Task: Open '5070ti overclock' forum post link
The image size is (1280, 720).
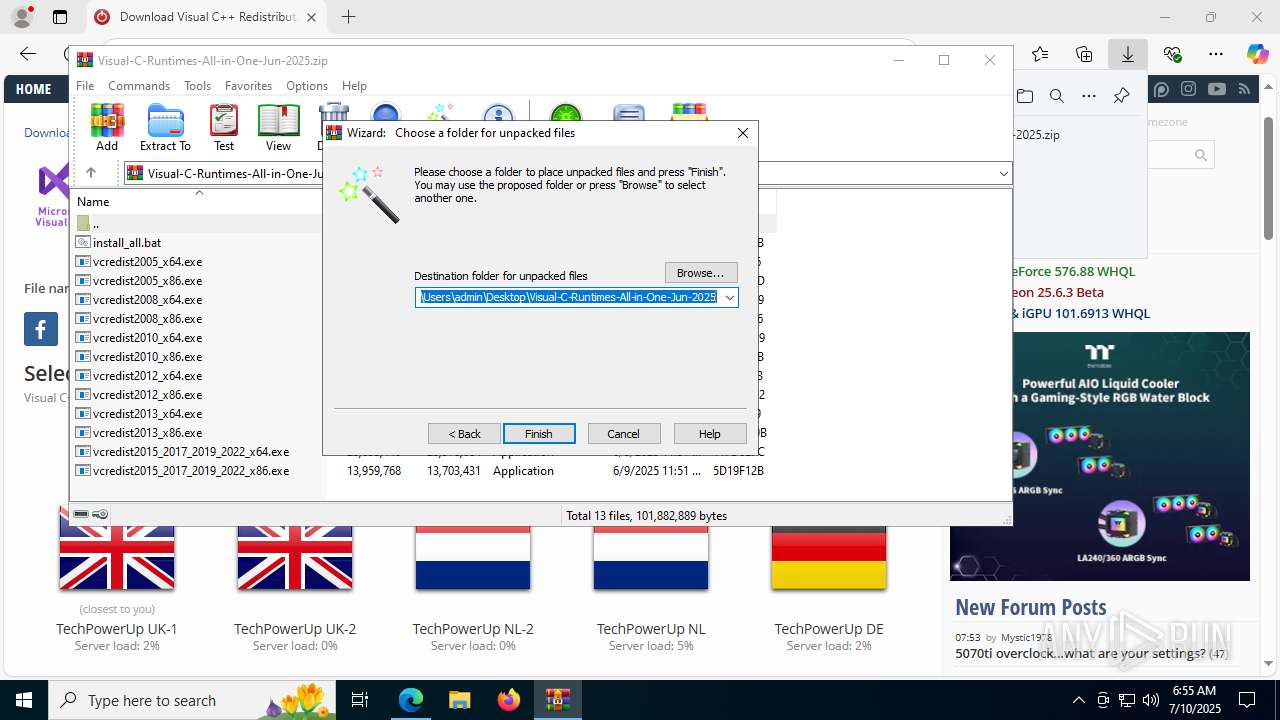Action: (1080, 654)
